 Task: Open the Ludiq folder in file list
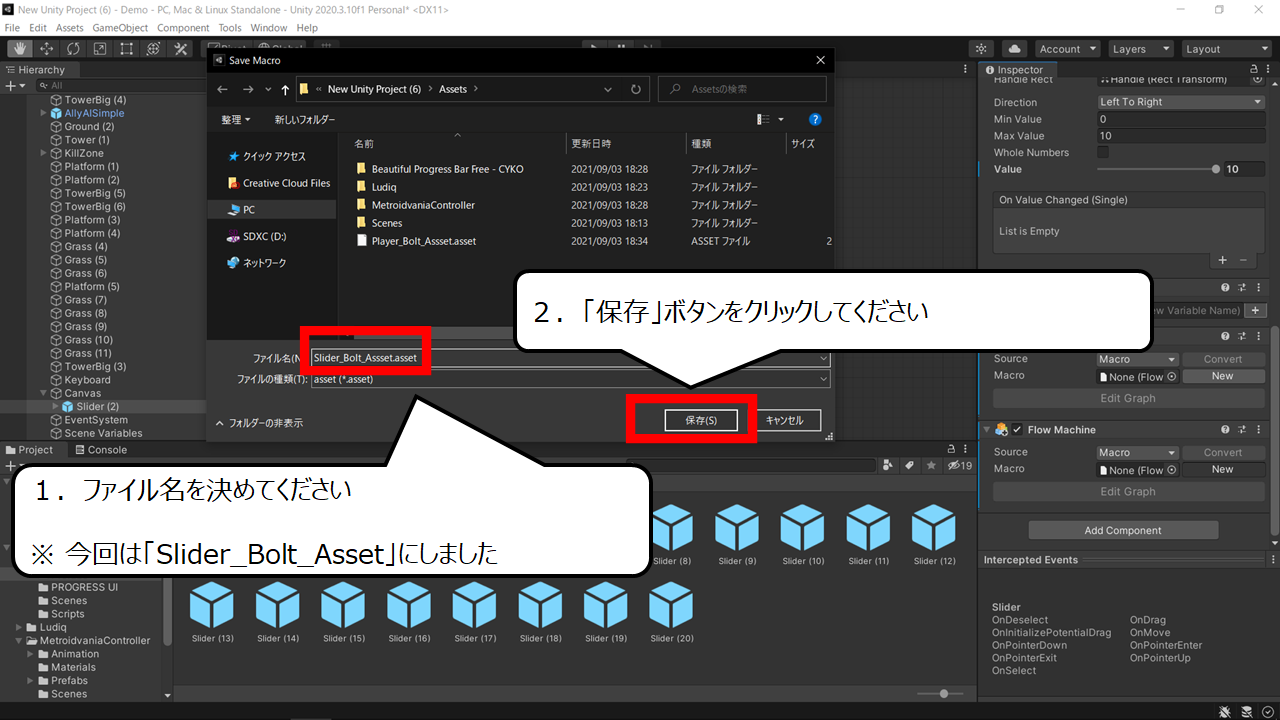coord(386,187)
